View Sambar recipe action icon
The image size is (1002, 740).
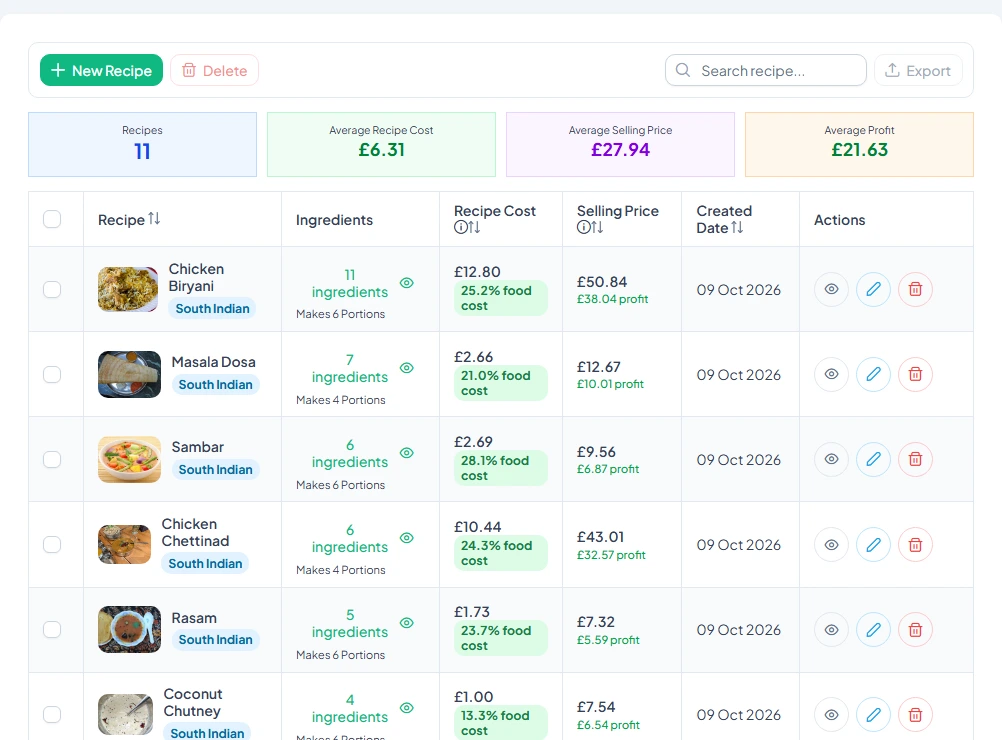(x=831, y=459)
